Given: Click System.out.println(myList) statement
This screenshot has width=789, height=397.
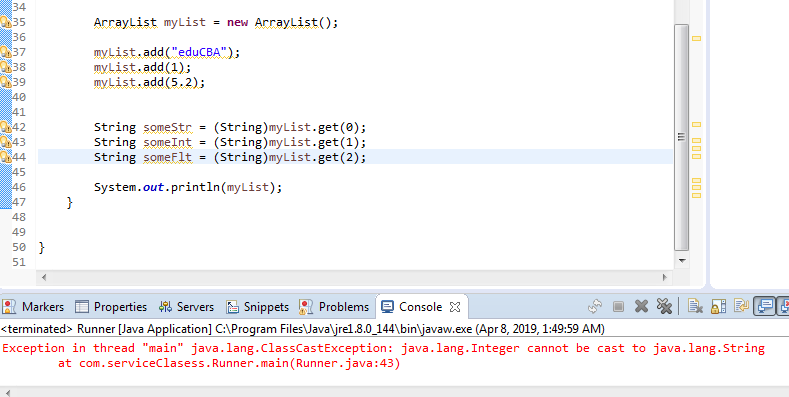Looking at the screenshot, I should (188, 188).
